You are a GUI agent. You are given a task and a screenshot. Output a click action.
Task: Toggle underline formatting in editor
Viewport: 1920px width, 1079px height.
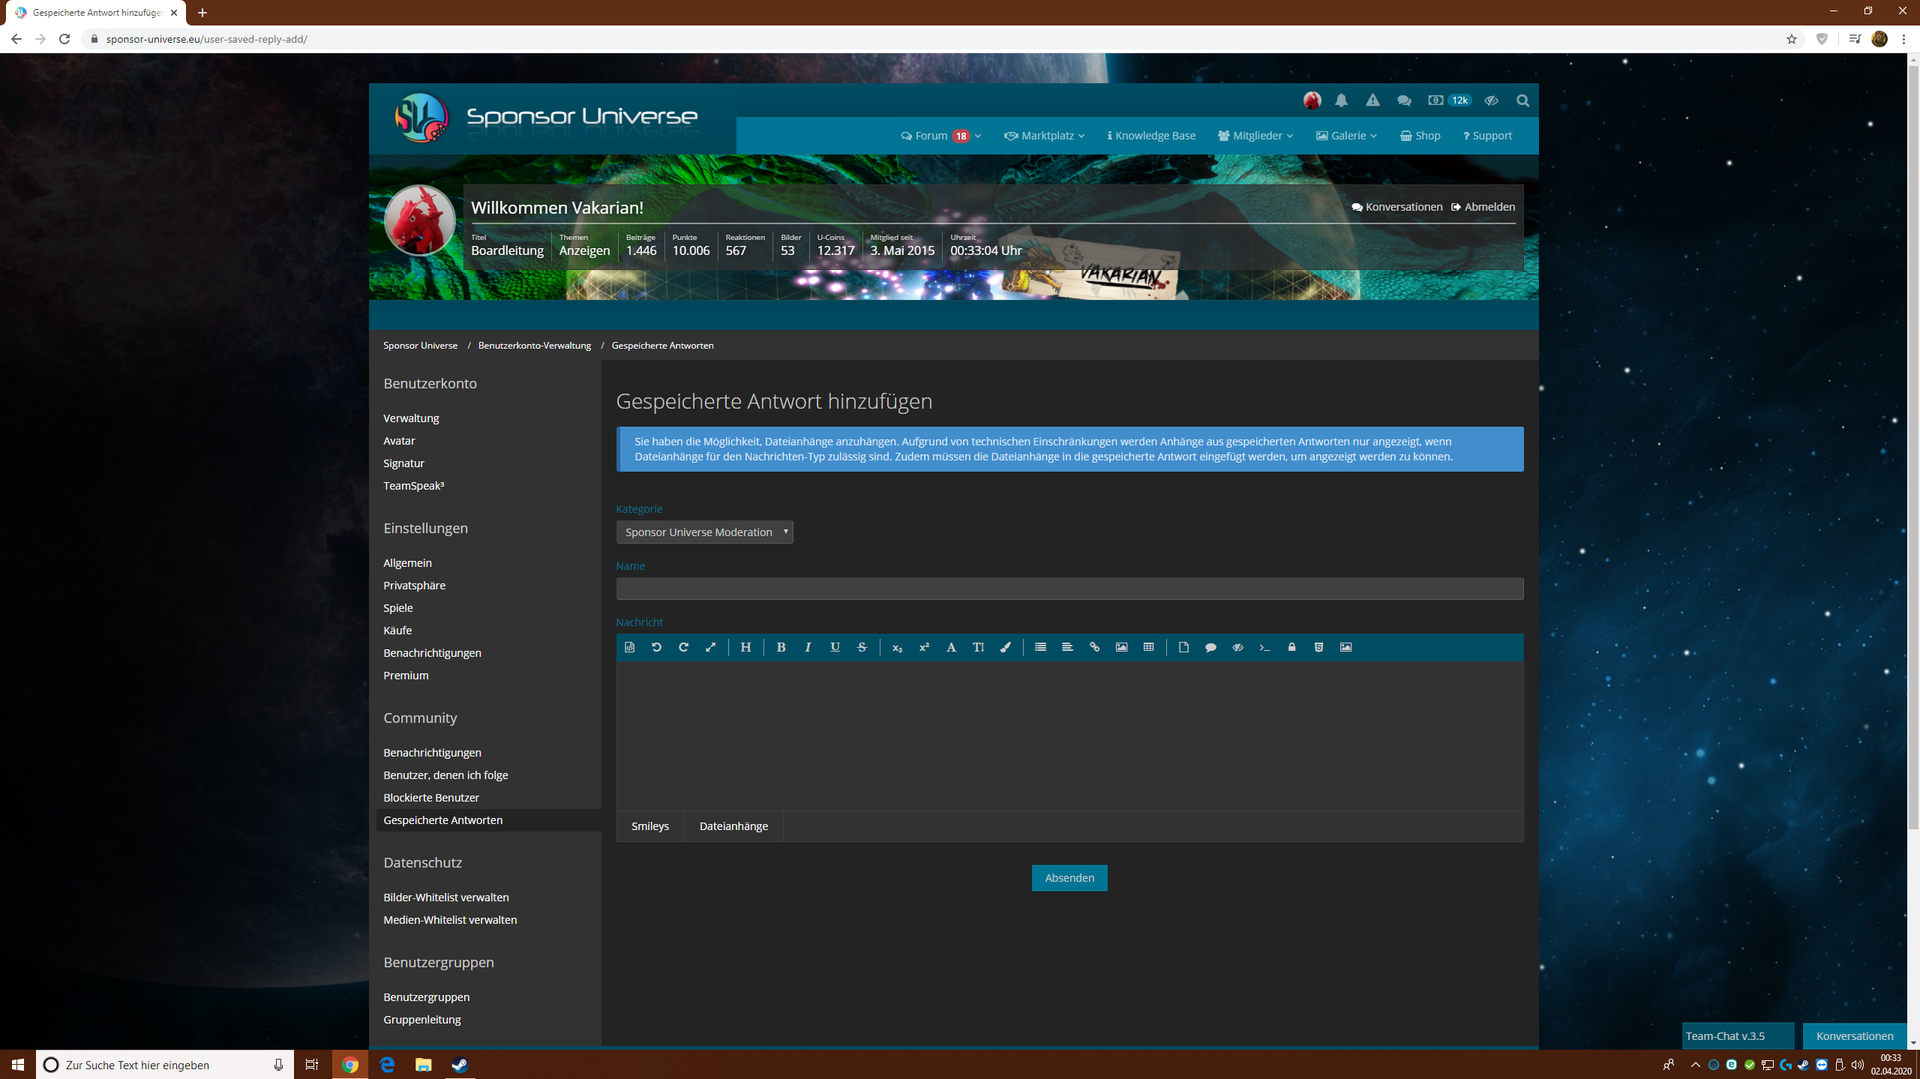coord(834,647)
